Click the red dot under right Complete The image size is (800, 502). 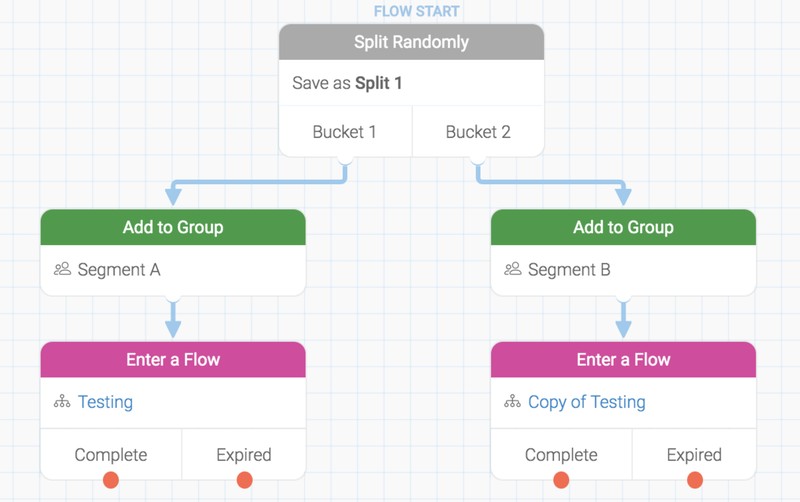click(x=562, y=481)
